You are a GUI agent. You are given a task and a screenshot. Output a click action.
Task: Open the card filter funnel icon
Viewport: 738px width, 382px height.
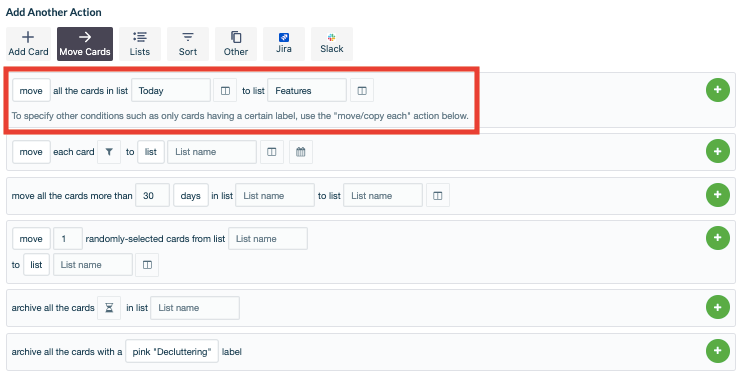tap(109, 152)
